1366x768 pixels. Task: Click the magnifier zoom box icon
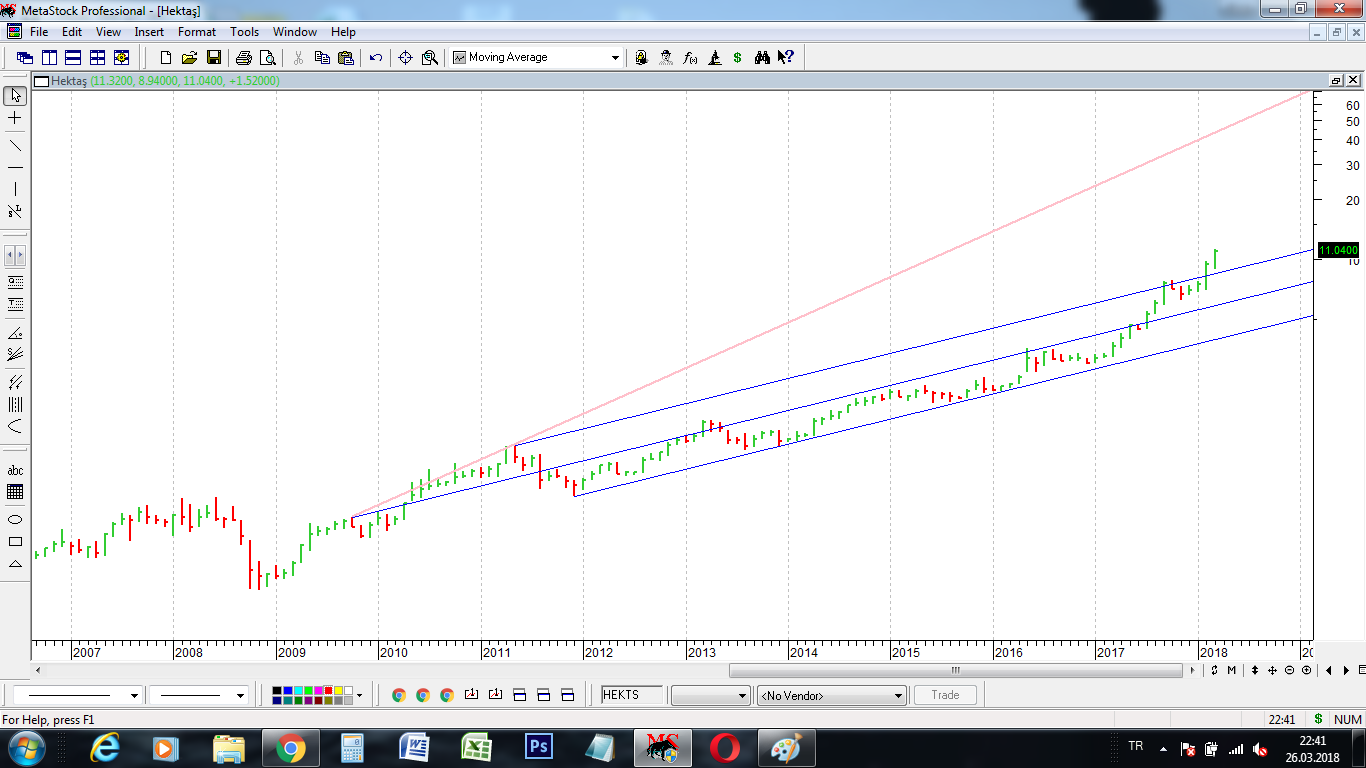(x=430, y=57)
